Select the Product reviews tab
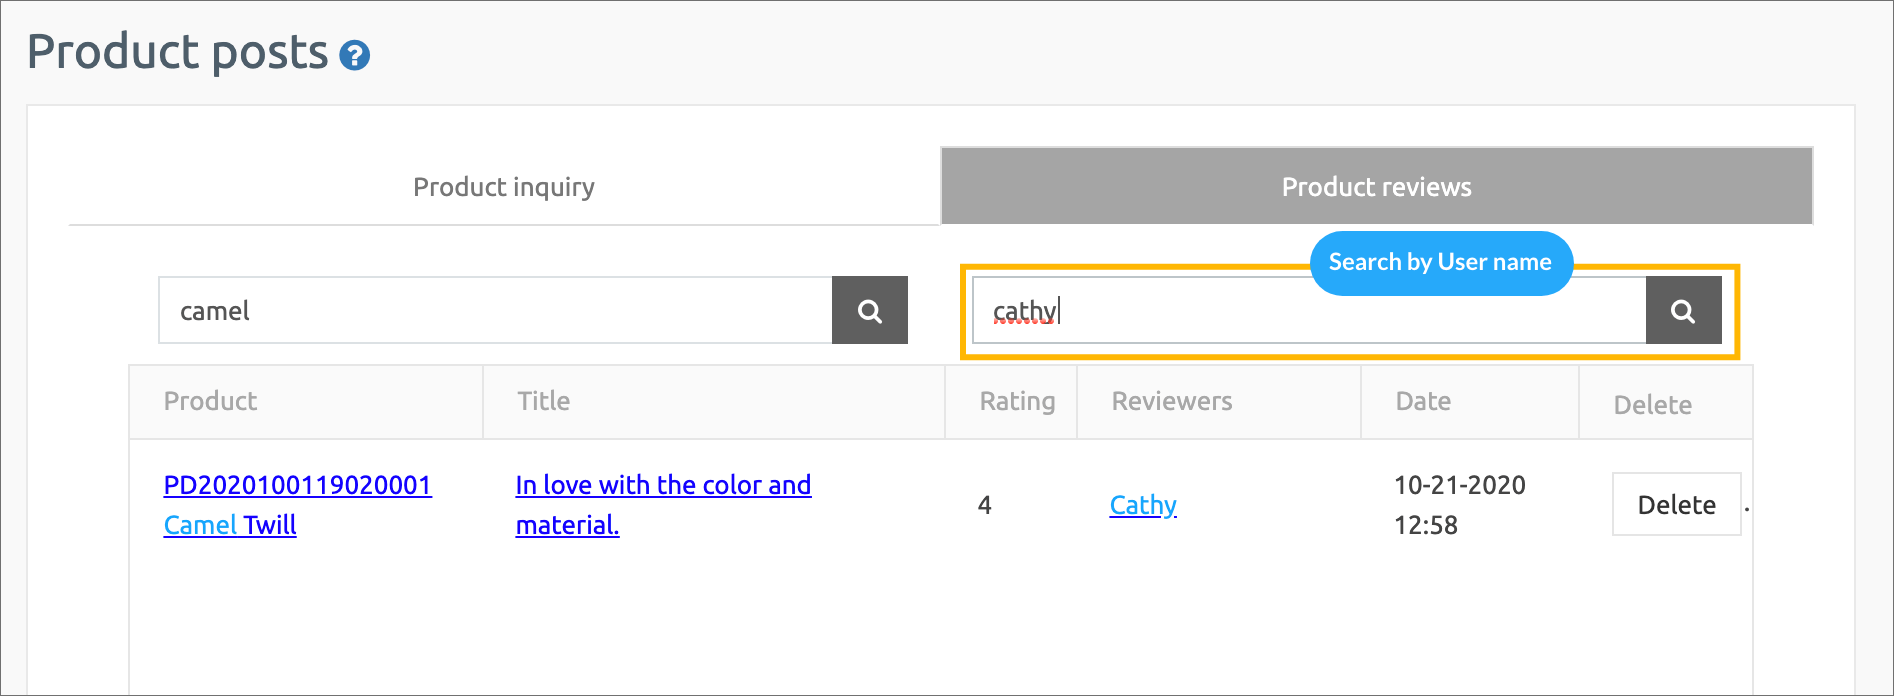Viewport: 1894px width, 696px height. [x=1376, y=187]
